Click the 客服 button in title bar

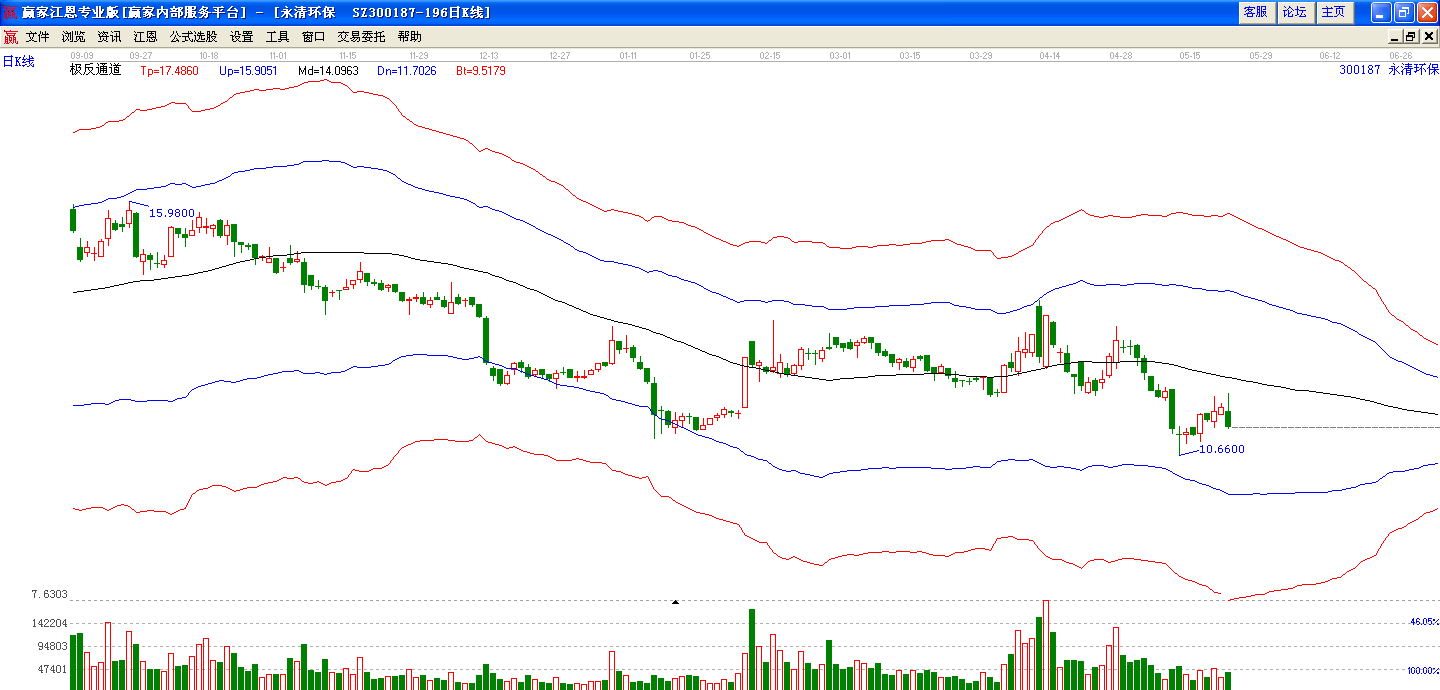click(1255, 12)
